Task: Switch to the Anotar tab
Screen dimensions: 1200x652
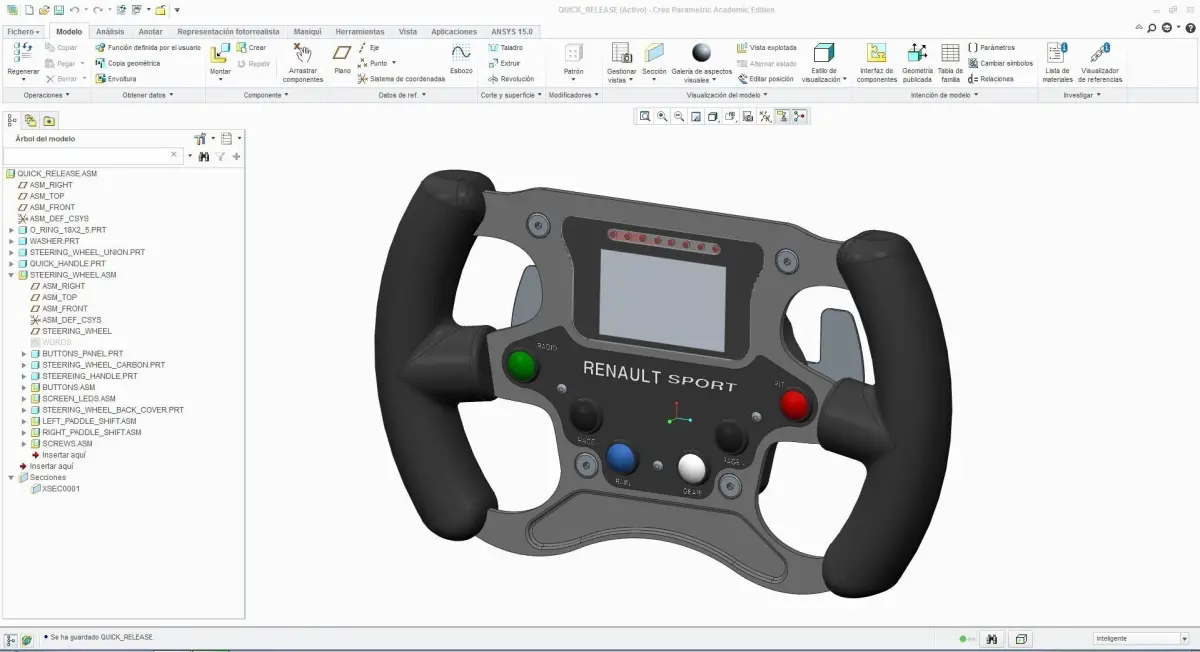Action: 150,31
